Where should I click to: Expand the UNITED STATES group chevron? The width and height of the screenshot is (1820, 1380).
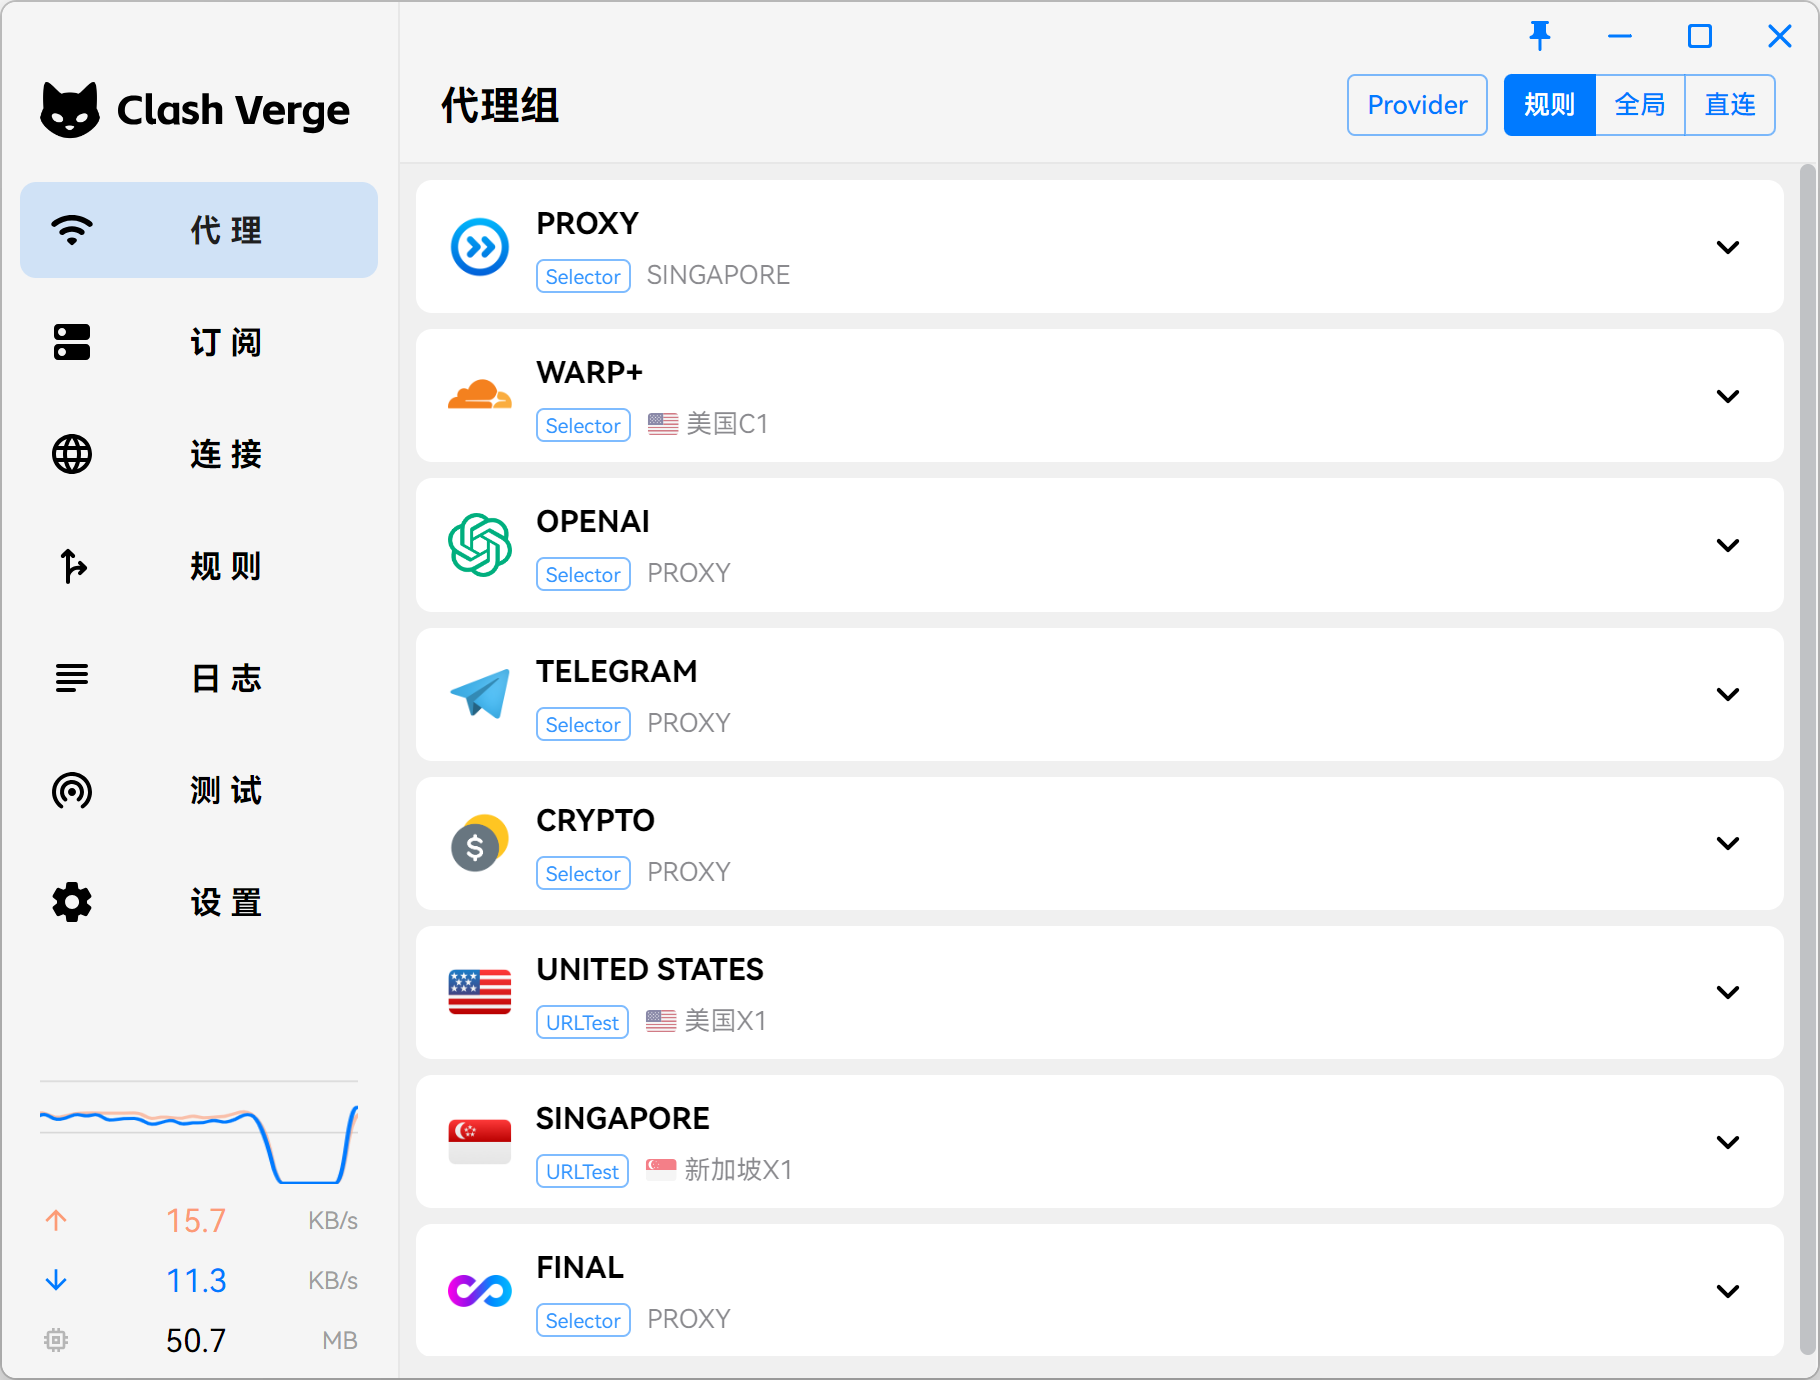pyautogui.click(x=1727, y=992)
